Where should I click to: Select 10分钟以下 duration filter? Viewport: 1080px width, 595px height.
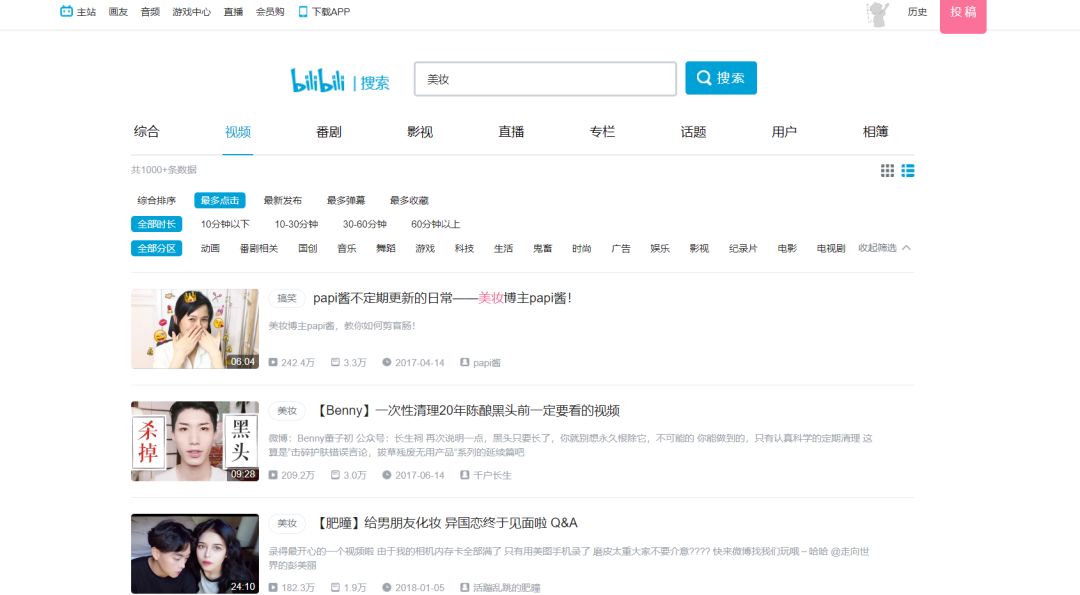225,224
